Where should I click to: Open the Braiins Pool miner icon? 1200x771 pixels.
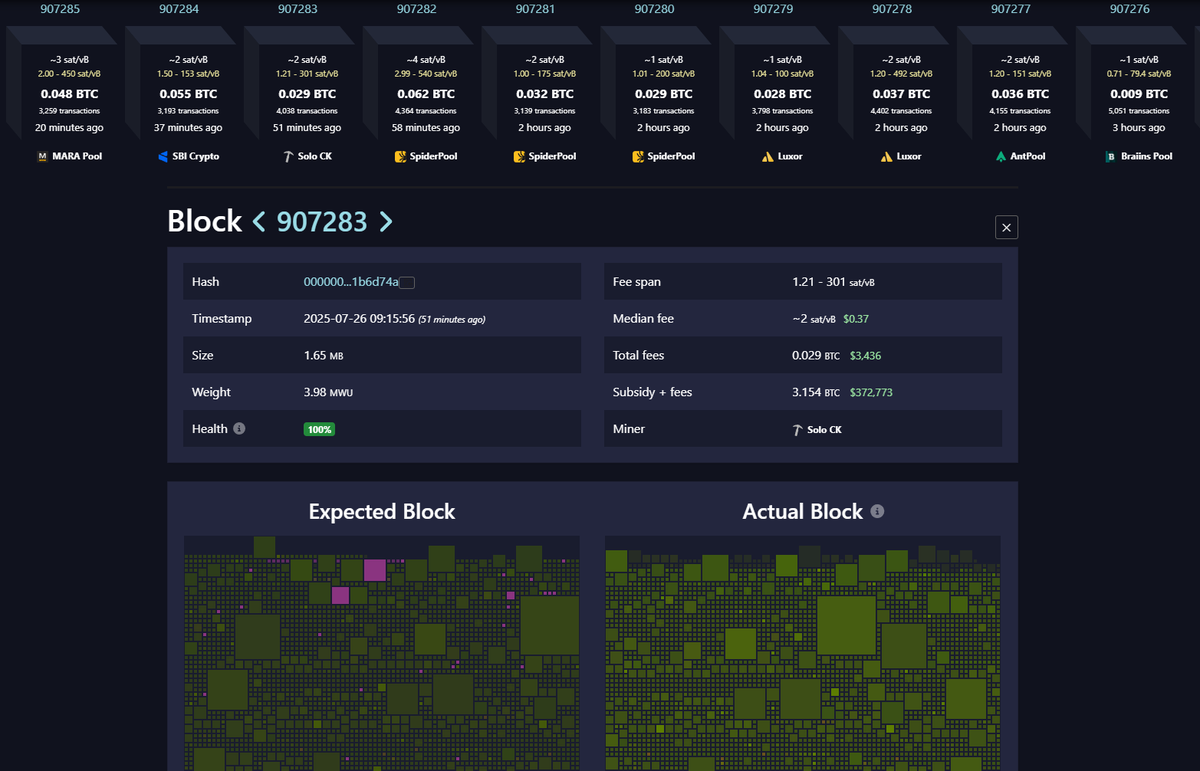pos(1111,157)
